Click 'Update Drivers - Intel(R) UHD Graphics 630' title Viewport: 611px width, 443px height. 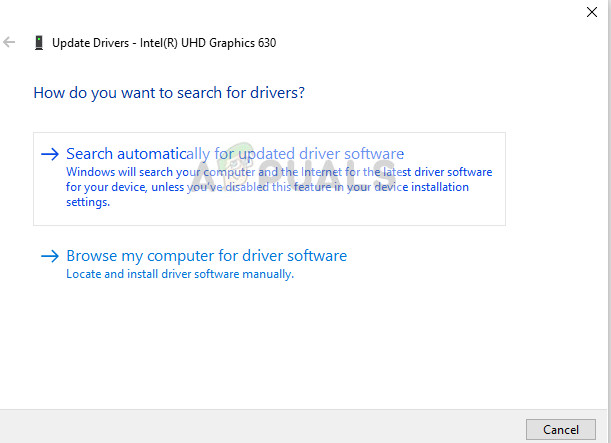click(x=164, y=43)
